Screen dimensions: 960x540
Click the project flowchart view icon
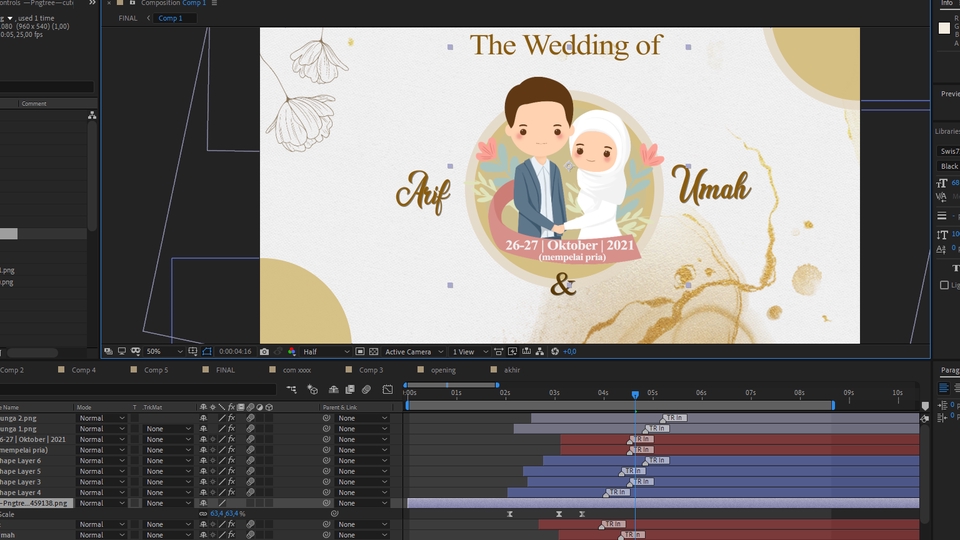tap(92, 115)
